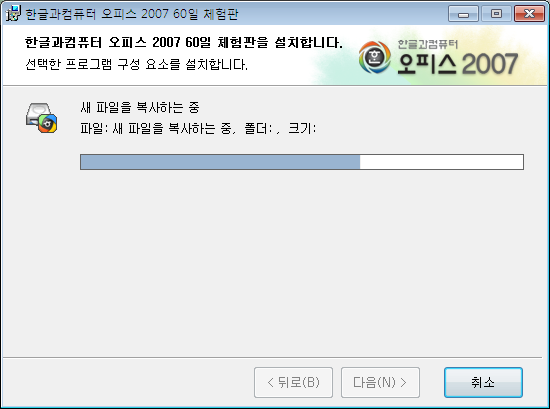
Task: Click the small 한글과컴퓨터 text above logo
Action: pos(428,44)
